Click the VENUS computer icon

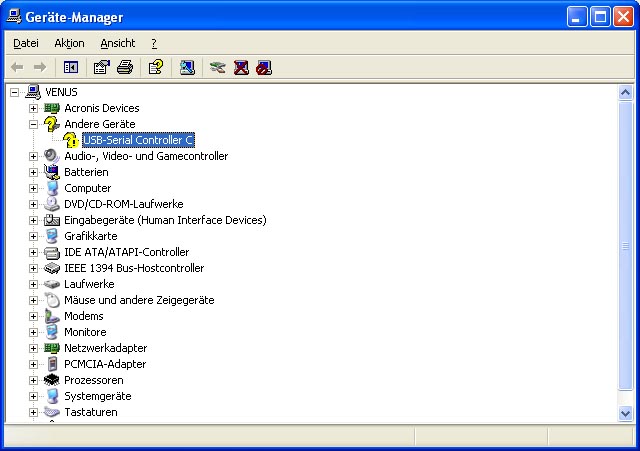33,92
